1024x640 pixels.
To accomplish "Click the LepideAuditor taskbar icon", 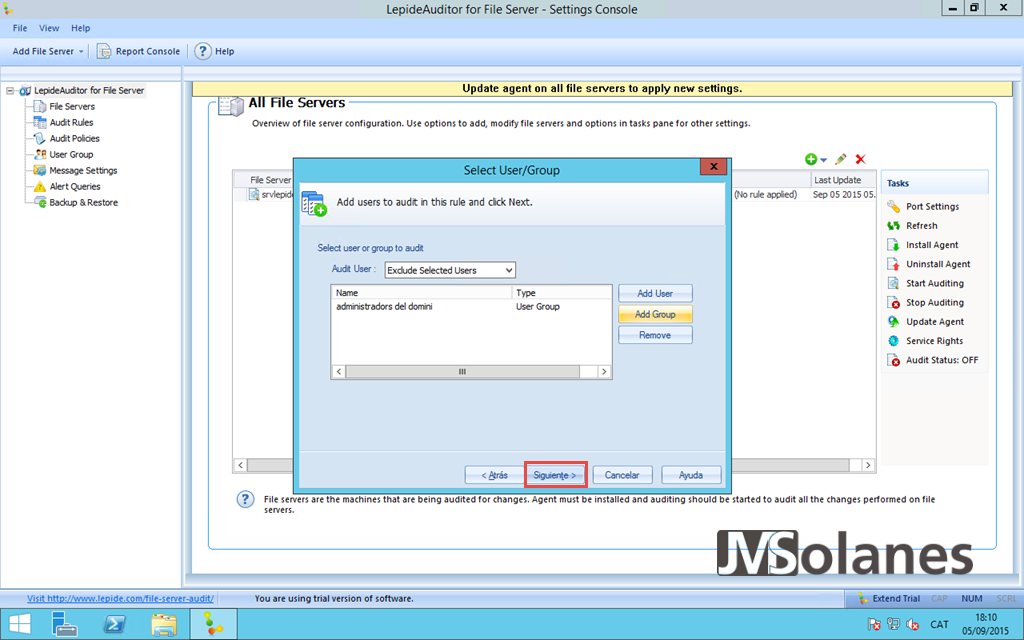I will tap(213, 624).
